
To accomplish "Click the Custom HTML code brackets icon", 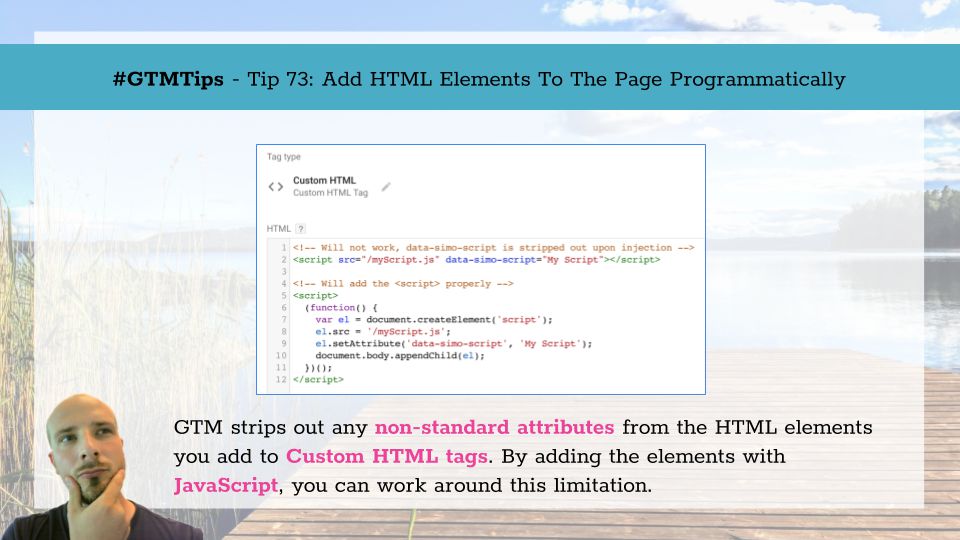I will pyautogui.click(x=276, y=187).
